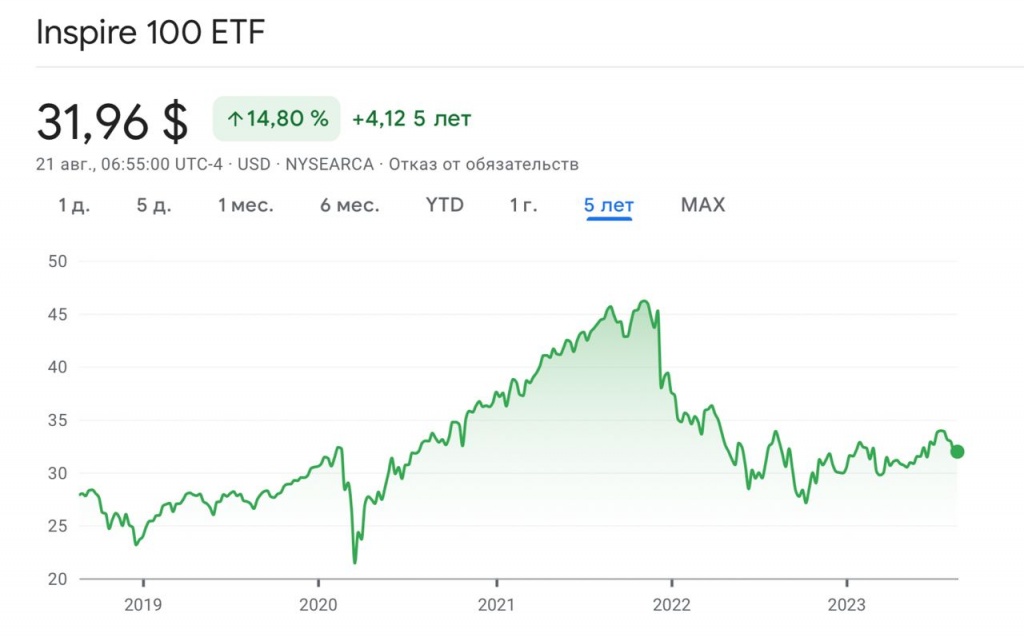Click the "+4,12 5 лет" change text

coord(411,119)
